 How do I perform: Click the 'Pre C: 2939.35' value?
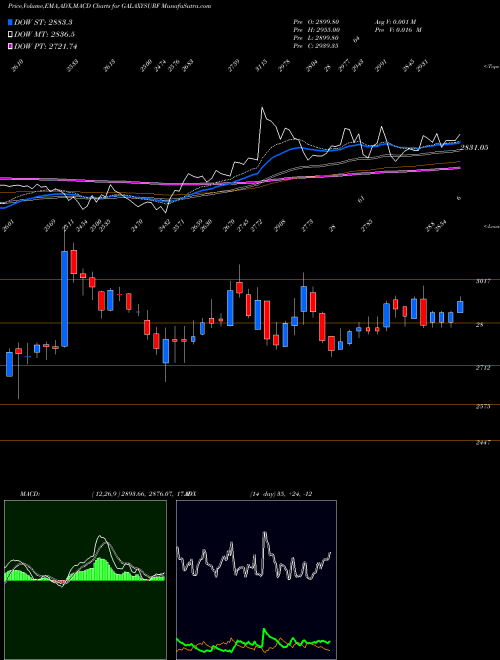pos(316,46)
